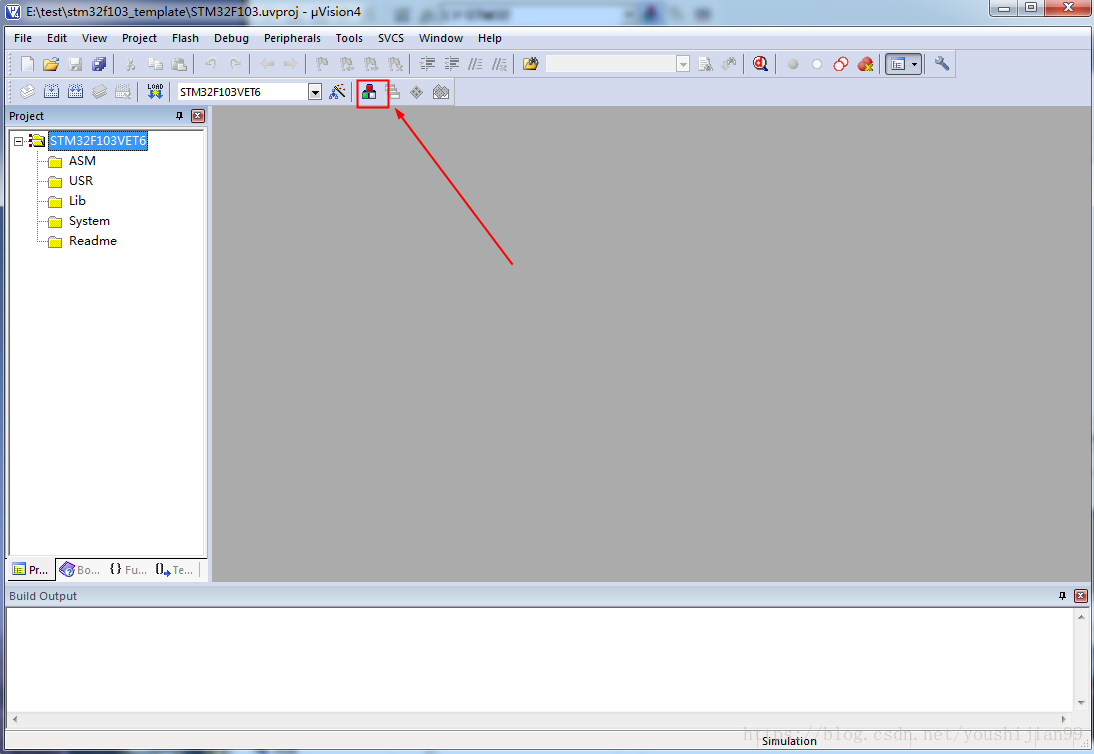Open the View menu
This screenshot has width=1094, height=754.
pos(94,38)
